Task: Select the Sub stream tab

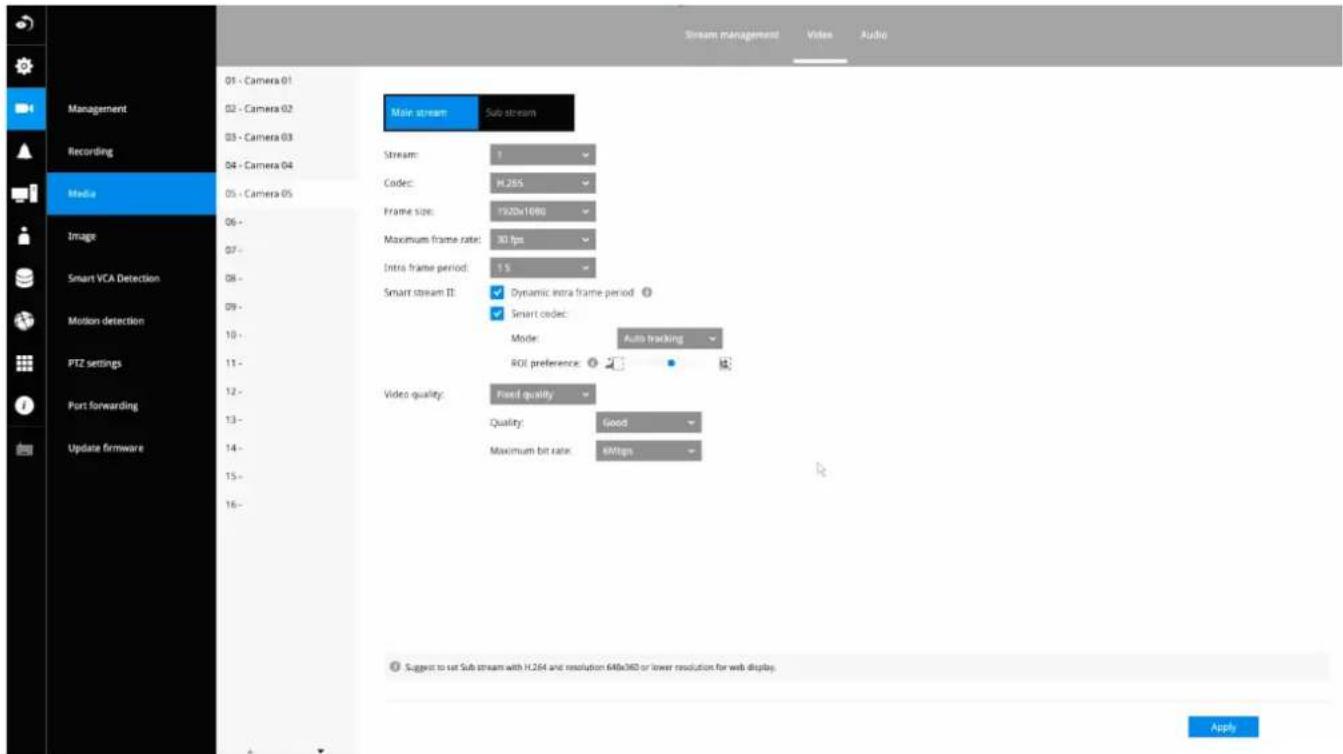Action: pos(526,113)
